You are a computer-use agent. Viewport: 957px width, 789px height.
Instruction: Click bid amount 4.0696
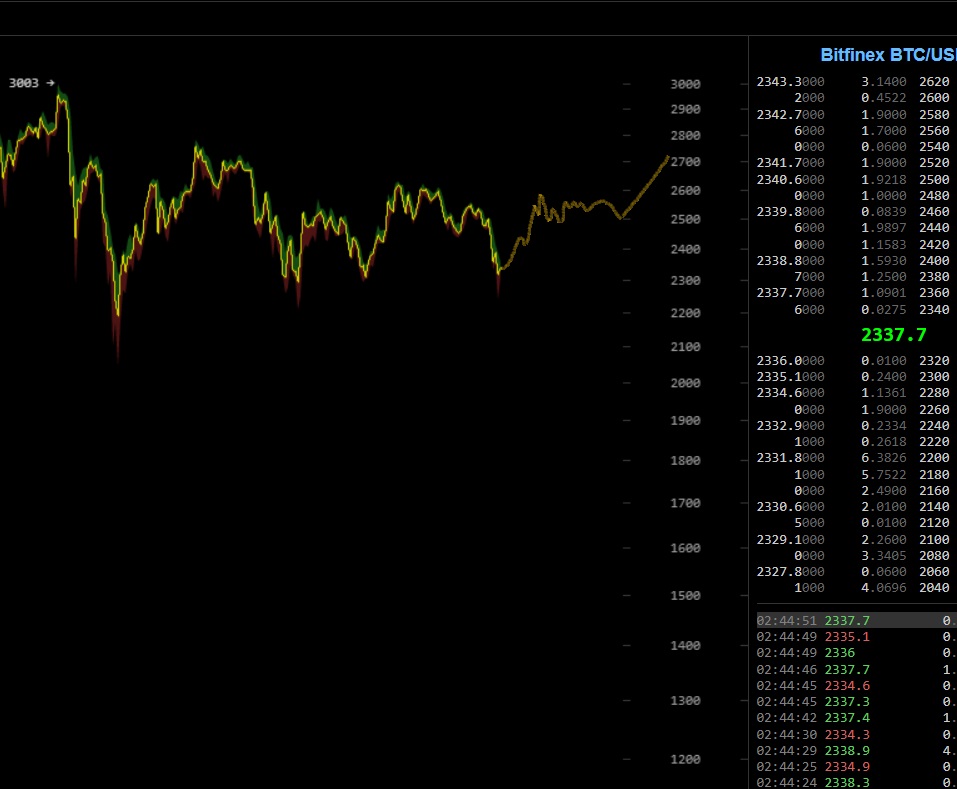click(x=884, y=588)
